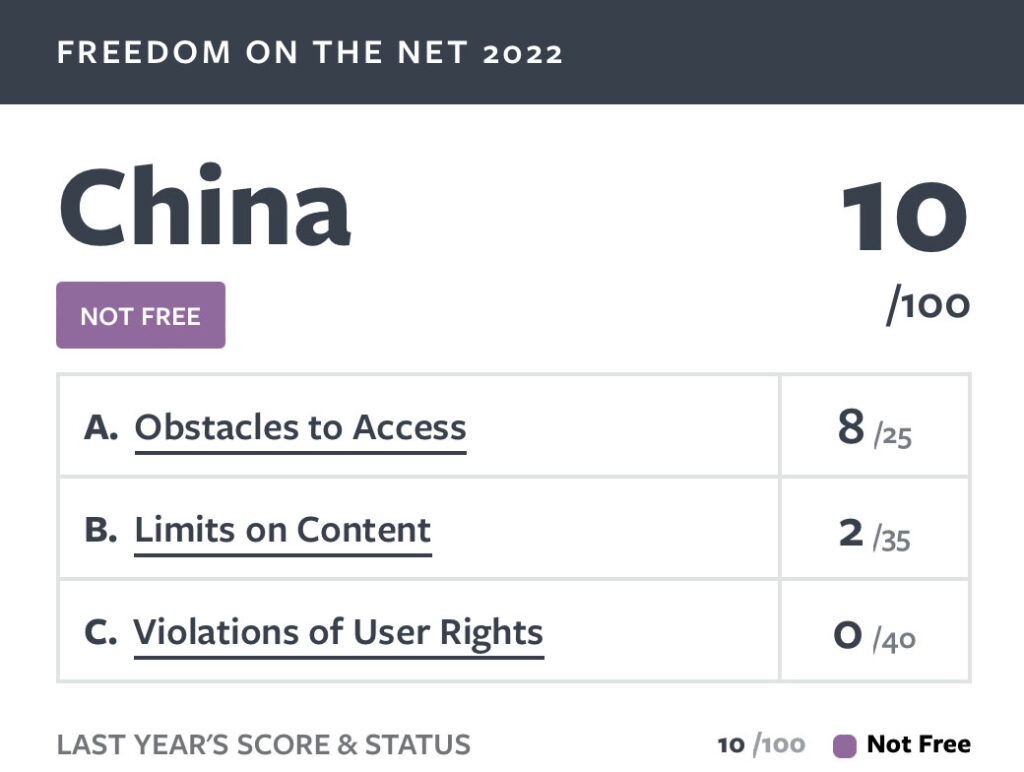This screenshot has width=1024, height=772.
Task: Click the letter C. row marker
Action: (x=101, y=632)
